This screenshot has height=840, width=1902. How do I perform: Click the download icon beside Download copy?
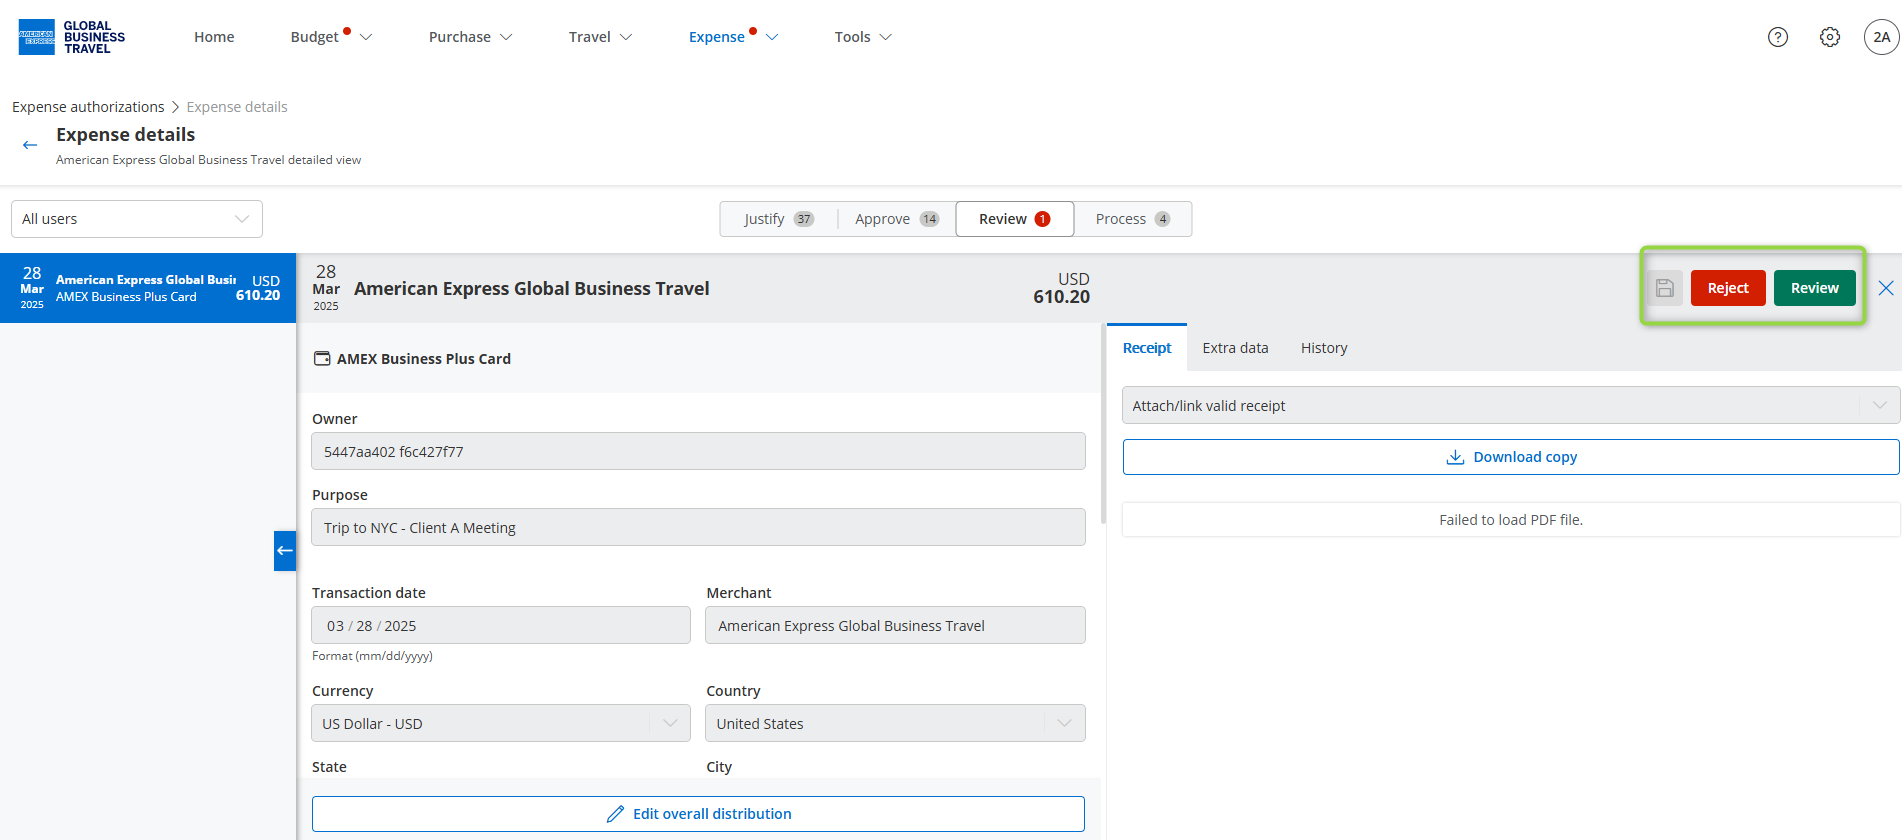(x=1455, y=457)
